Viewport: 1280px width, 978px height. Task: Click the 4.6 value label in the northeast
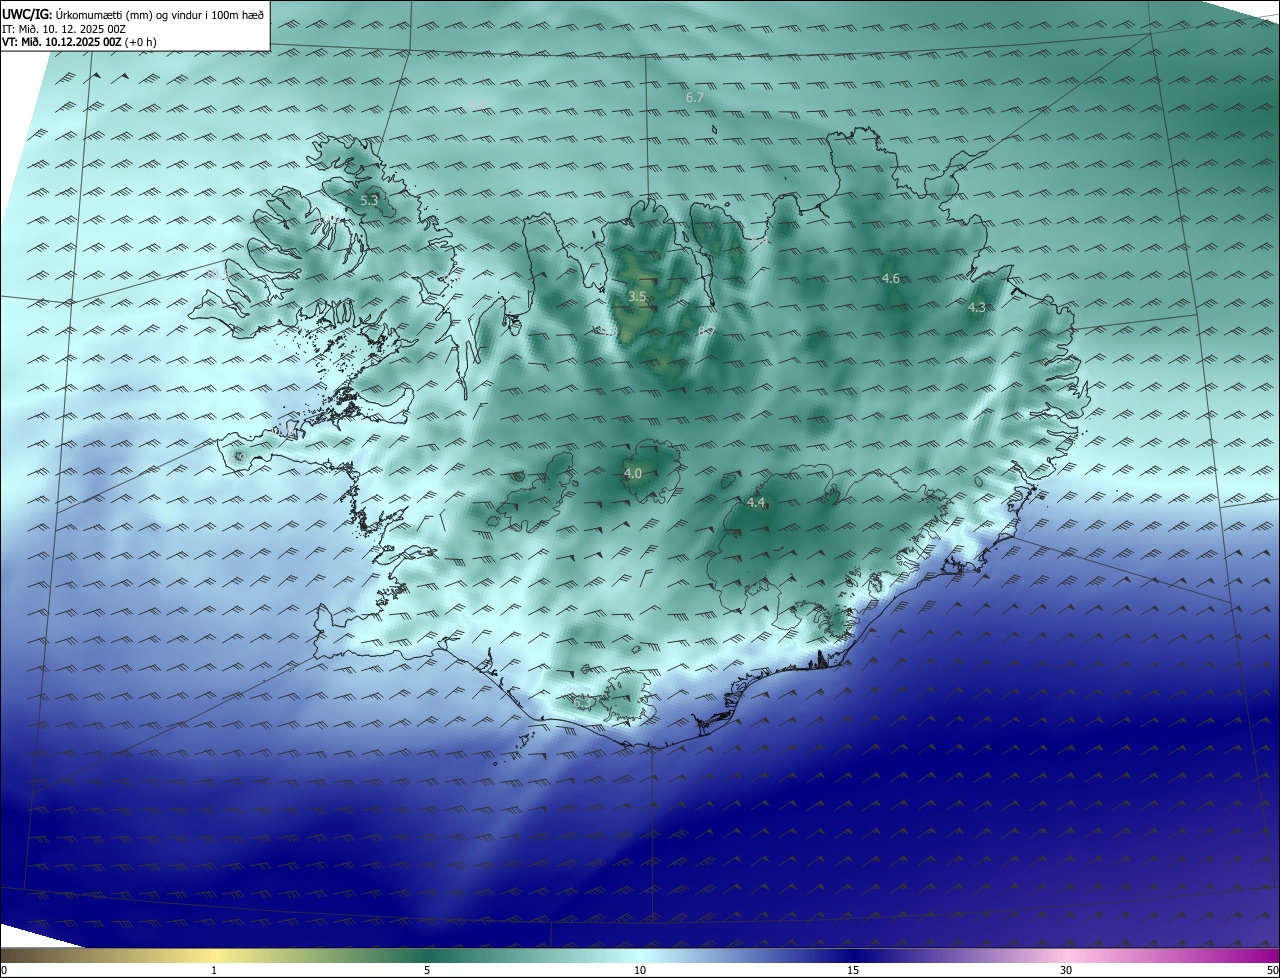[891, 278]
